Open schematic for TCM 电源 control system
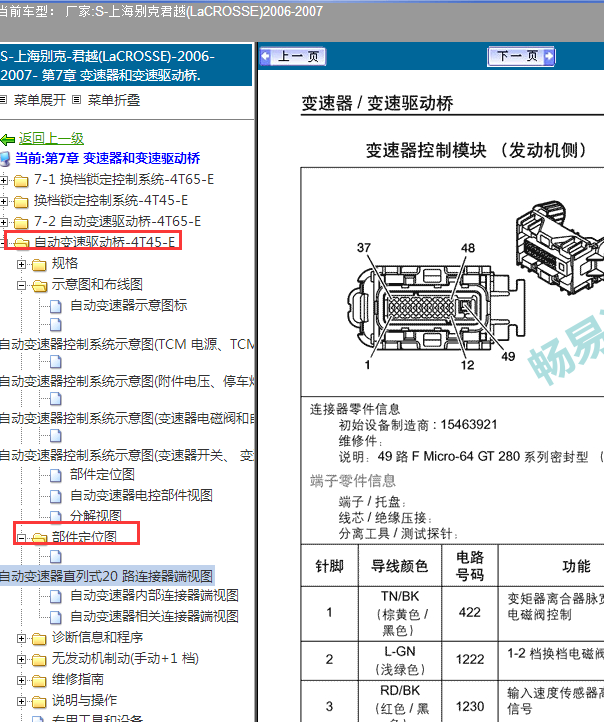Screen dimensions: 604x722 [127, 344]
